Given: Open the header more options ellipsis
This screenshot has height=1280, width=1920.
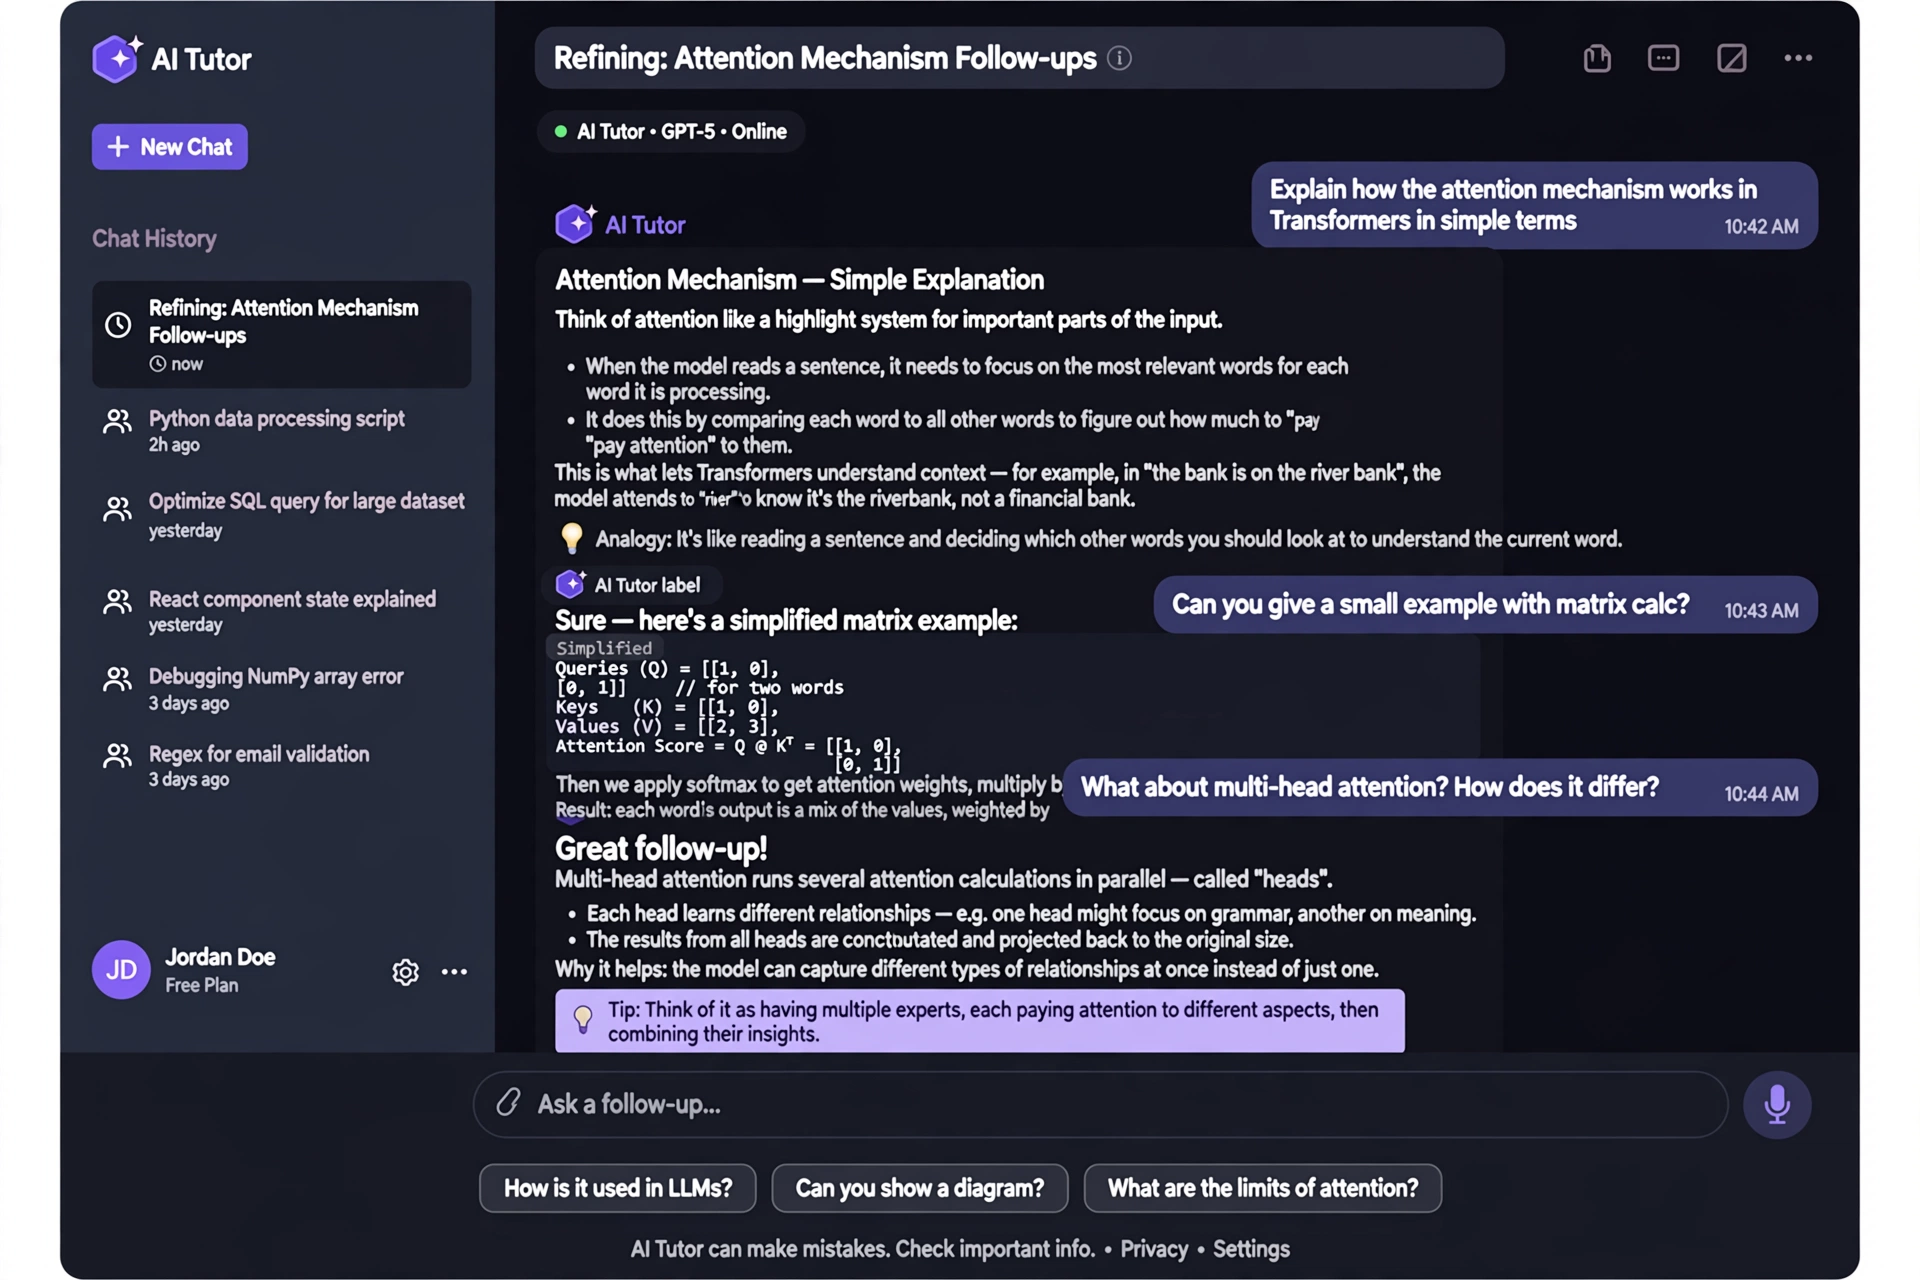Looking at the screenshot, I should (1798, 58).
